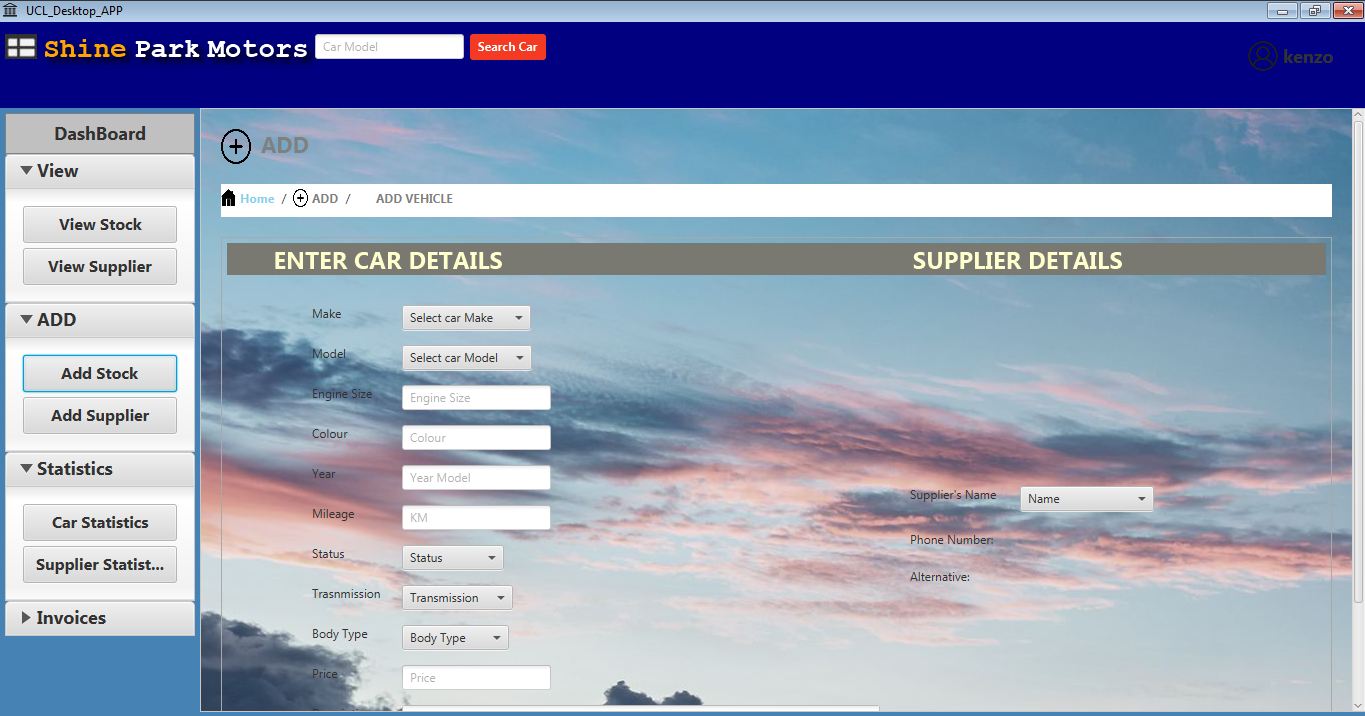
Task: Click the Search Car button
Action: click(x=507, y=46)
